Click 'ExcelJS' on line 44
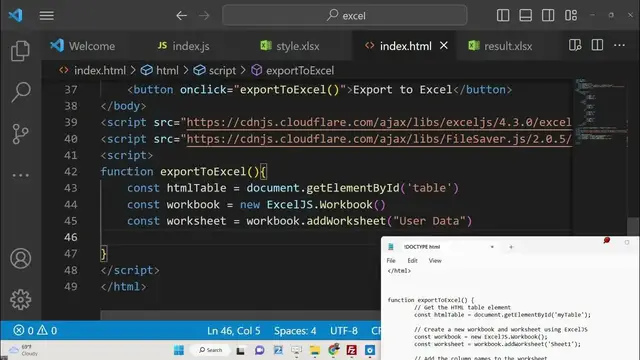The image size is (640, 360). [x=290, y=204]
